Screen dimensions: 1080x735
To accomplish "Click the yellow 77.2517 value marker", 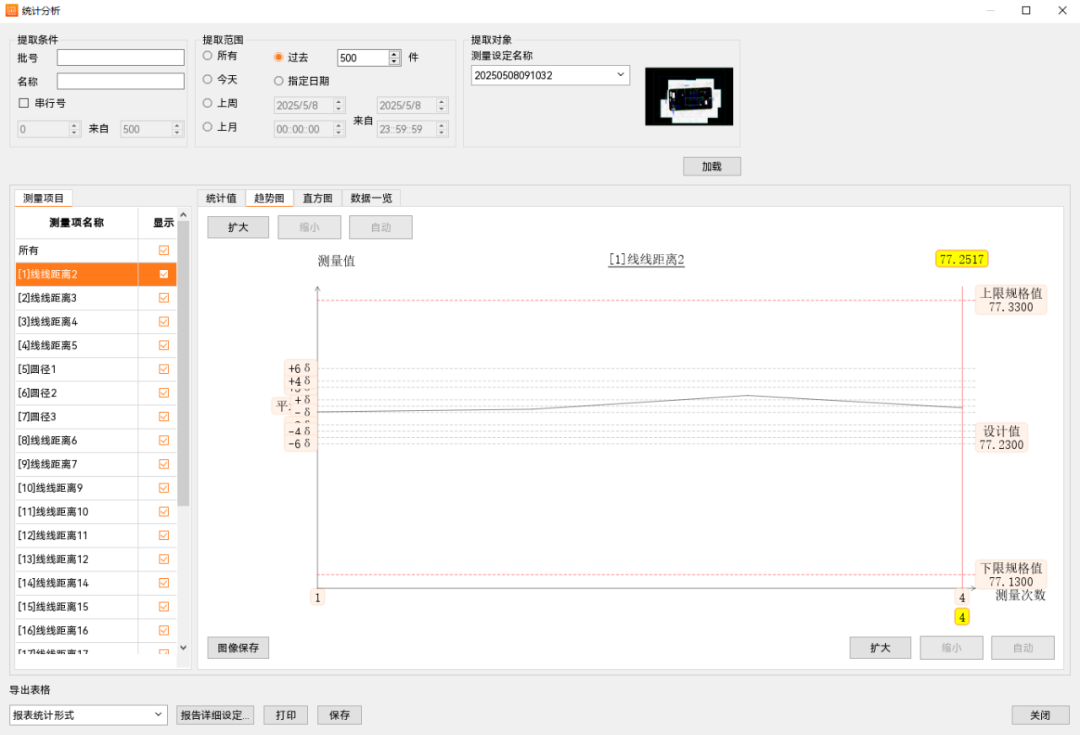I will 961,259.
